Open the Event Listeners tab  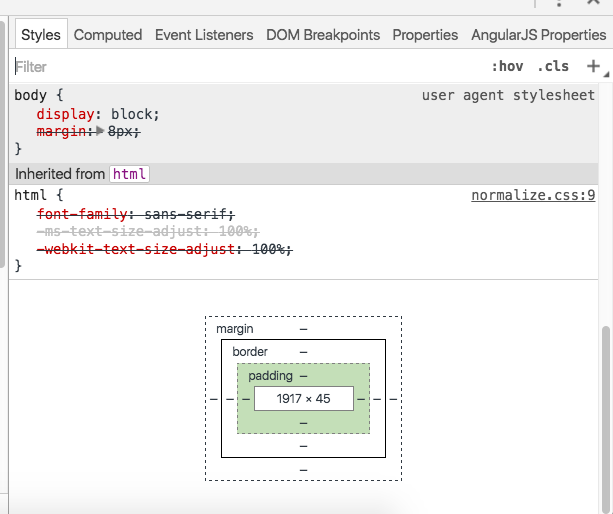[x=204, y=35]
